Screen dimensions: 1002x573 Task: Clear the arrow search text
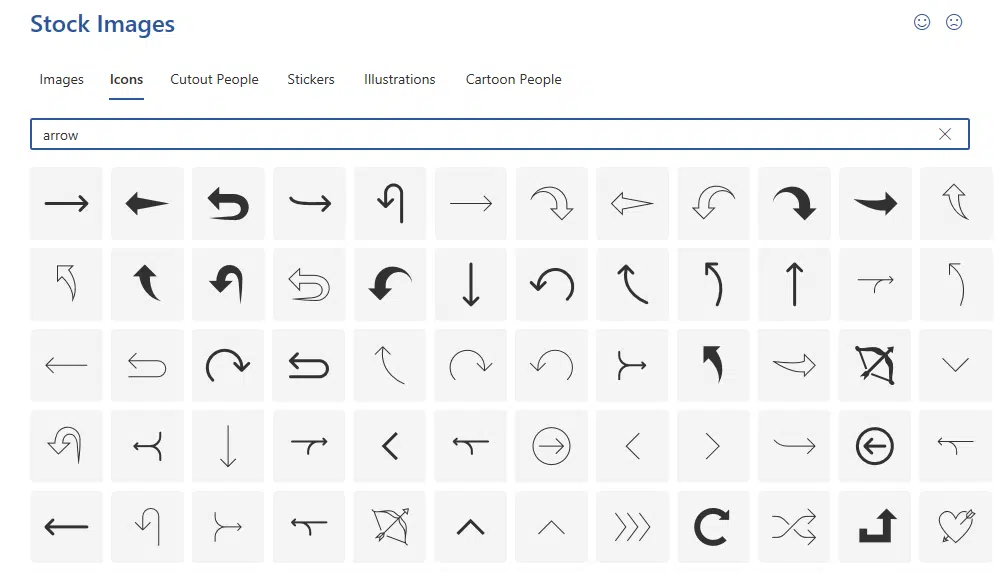click(945, 134)
